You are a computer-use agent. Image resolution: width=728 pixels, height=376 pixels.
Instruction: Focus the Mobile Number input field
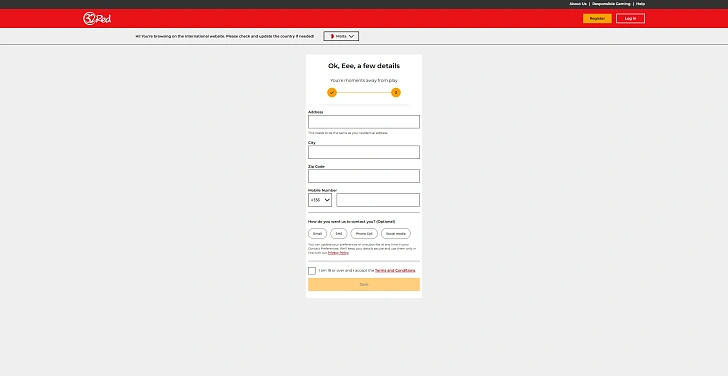click(x=378, y=200)
